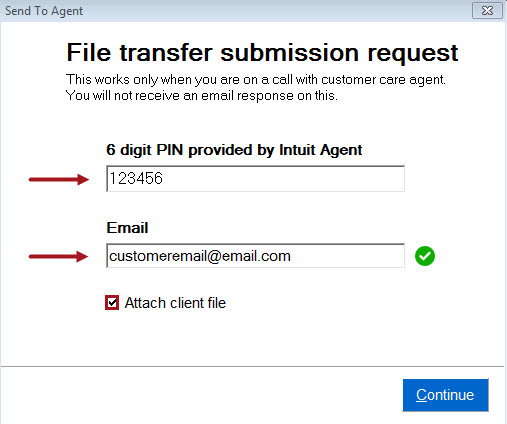507x424 pixels.
Task: Click the horizontal separator above Continue
Action: click(253, 366)
